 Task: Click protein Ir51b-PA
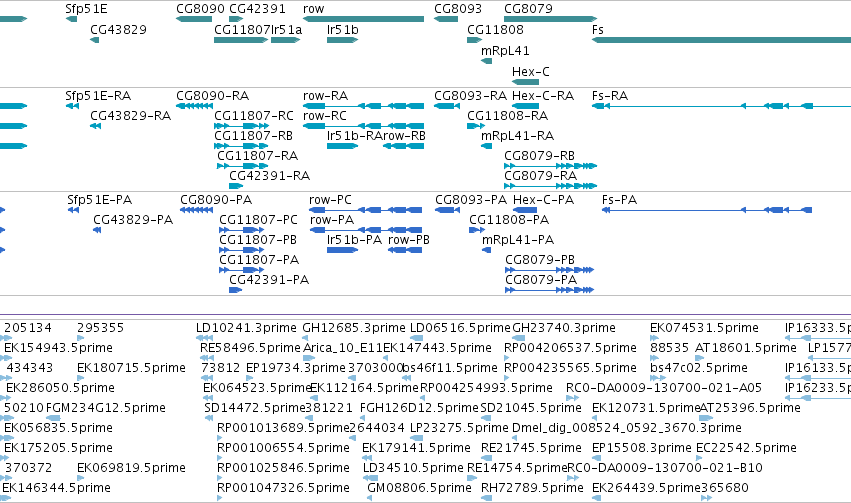click(x=354, y=240)
